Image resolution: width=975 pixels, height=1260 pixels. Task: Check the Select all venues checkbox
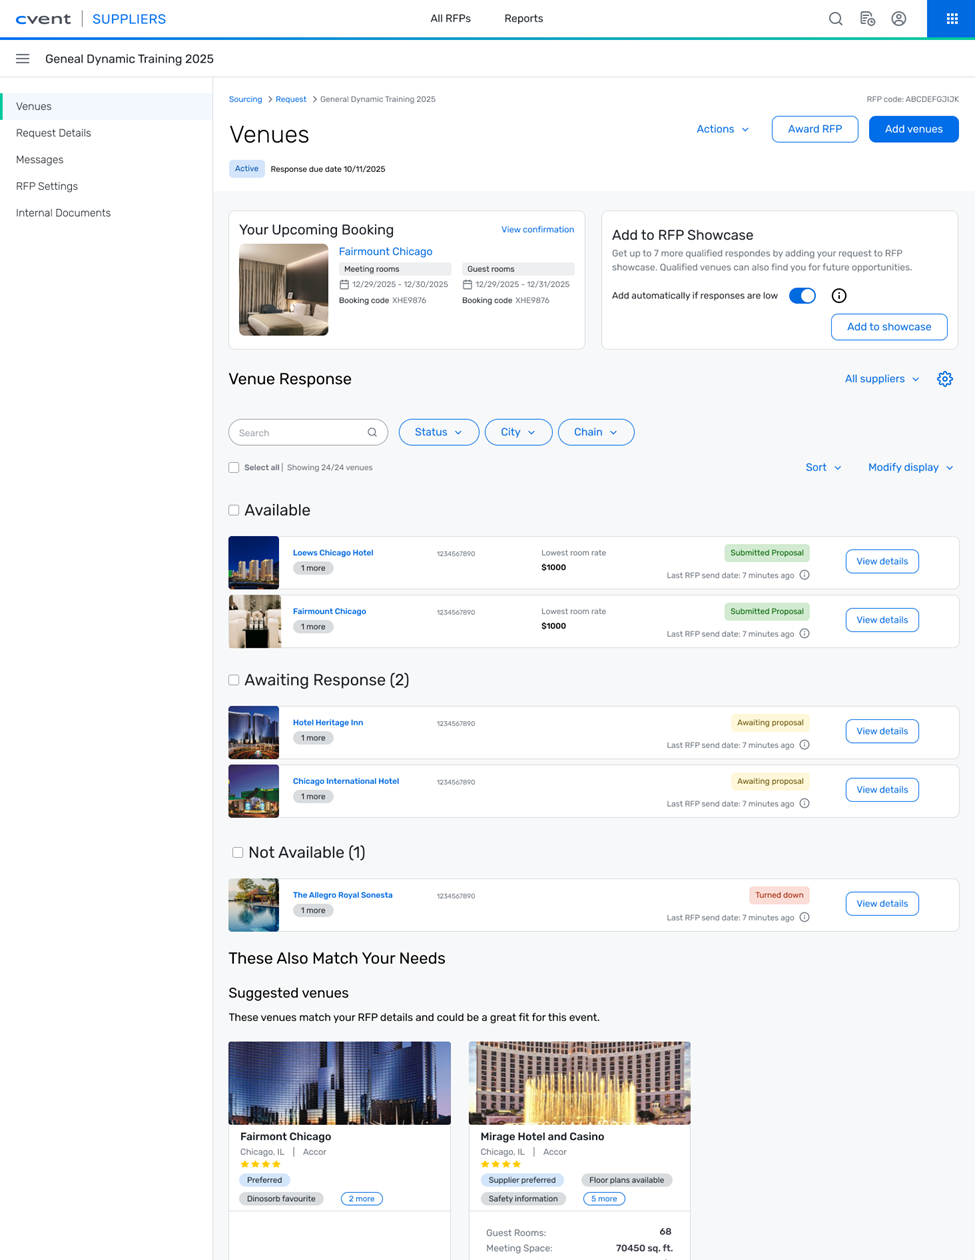[x=234, y=468]
